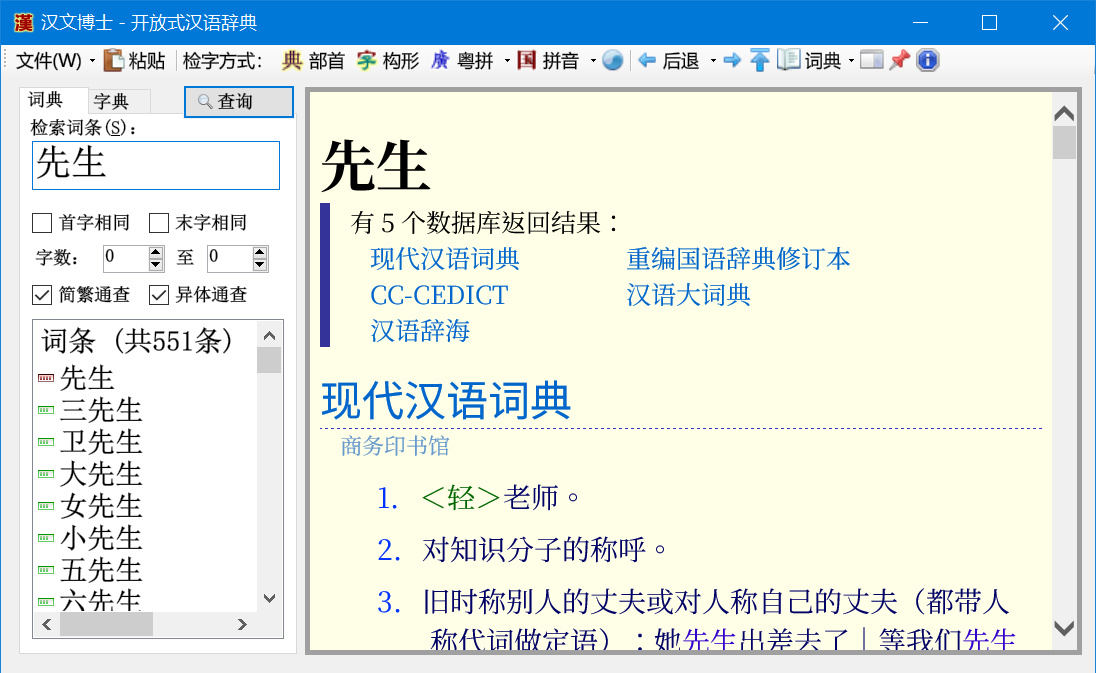Open the 文件(W) menu dropdown arrow
The image size is (1096, 673).
tap(92, 61)
